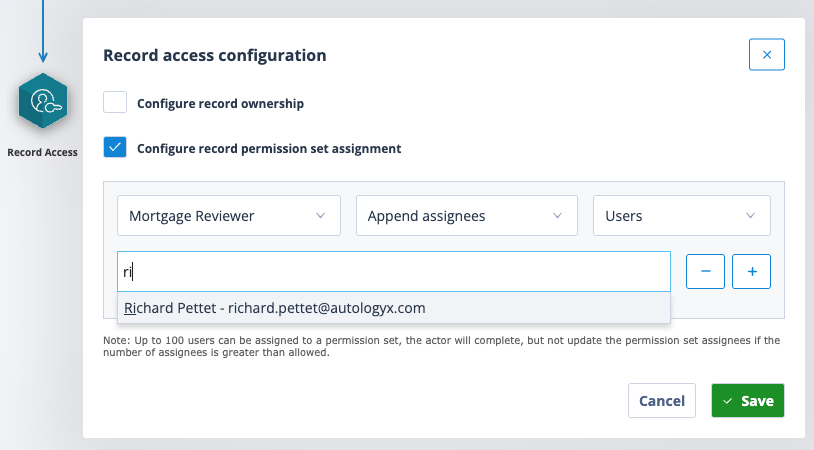Click 'Configure record permission set assignment' label

coord(269,149)
